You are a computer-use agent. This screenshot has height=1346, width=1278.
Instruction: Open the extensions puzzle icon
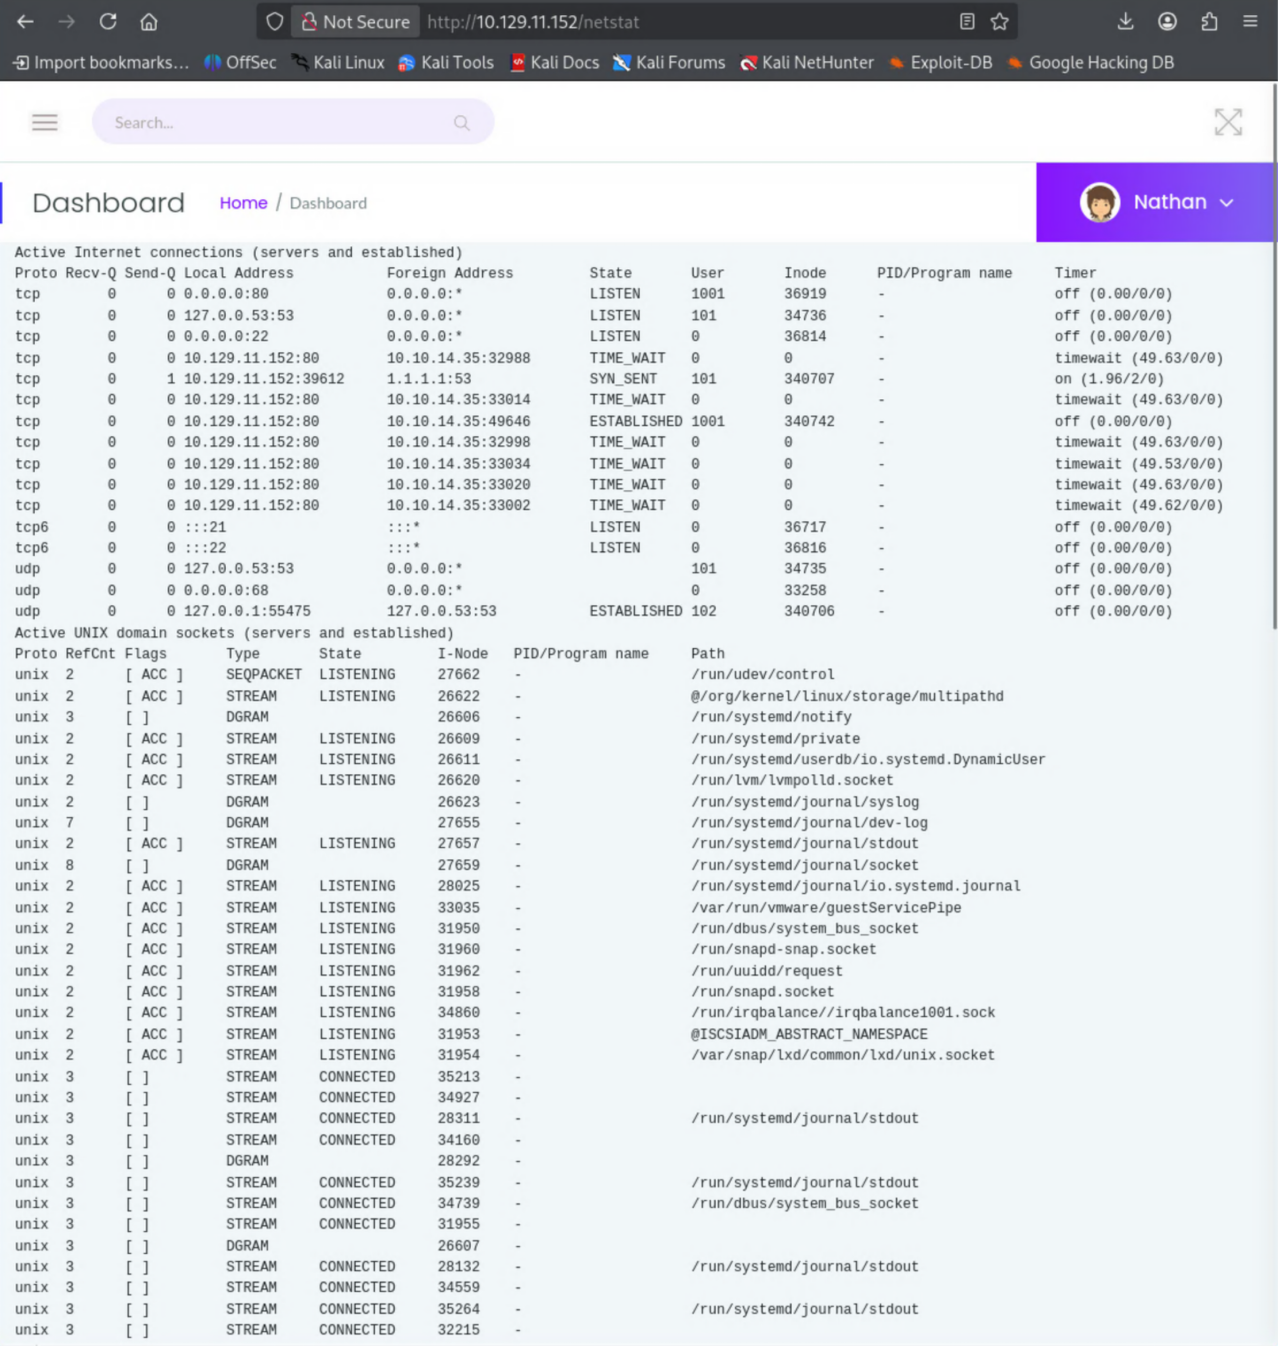[1209, 21]
